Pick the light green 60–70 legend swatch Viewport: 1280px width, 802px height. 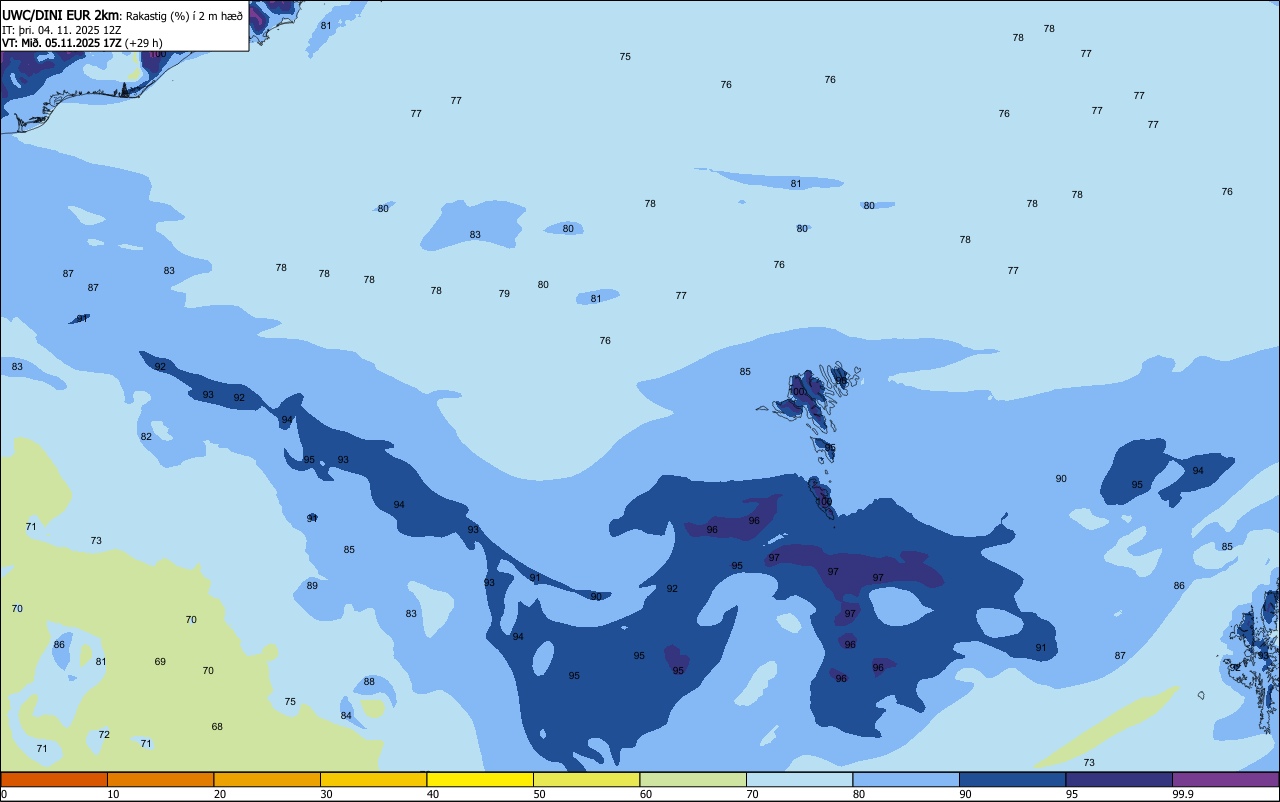point(693,779)
